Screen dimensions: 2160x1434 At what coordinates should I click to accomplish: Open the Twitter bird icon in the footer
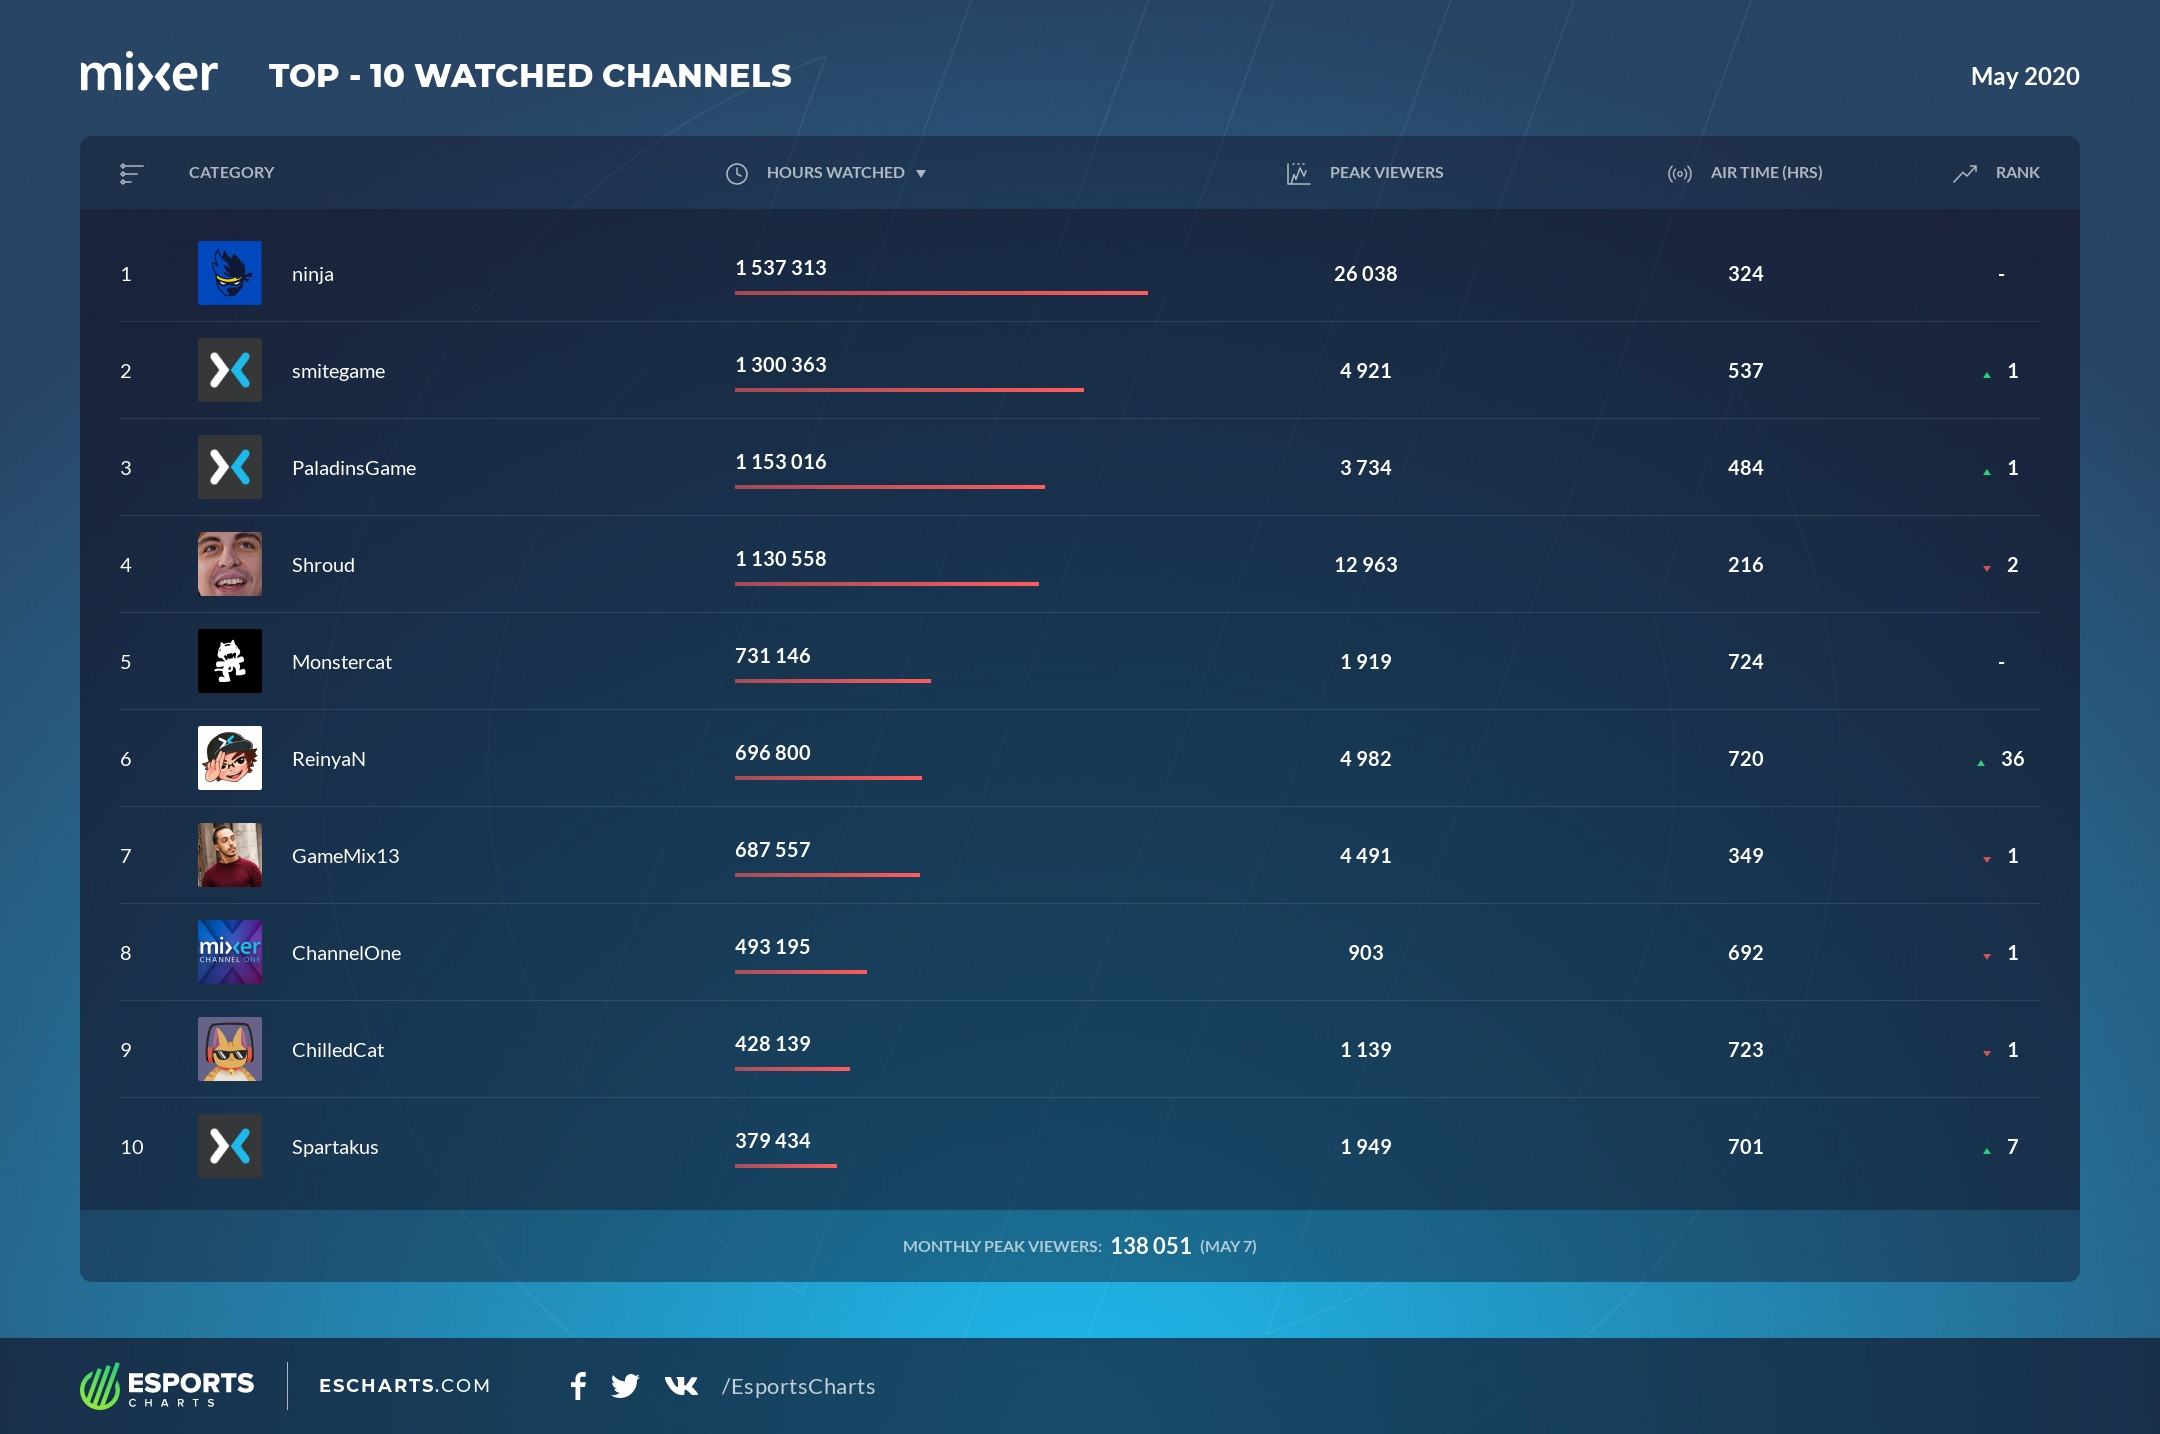(625, 1386)
